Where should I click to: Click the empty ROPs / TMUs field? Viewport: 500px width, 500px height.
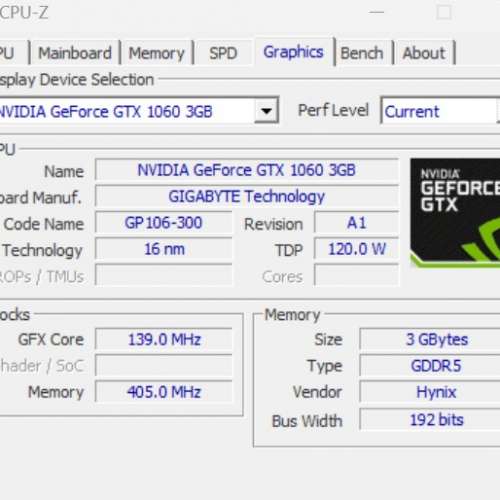point(164,275)
